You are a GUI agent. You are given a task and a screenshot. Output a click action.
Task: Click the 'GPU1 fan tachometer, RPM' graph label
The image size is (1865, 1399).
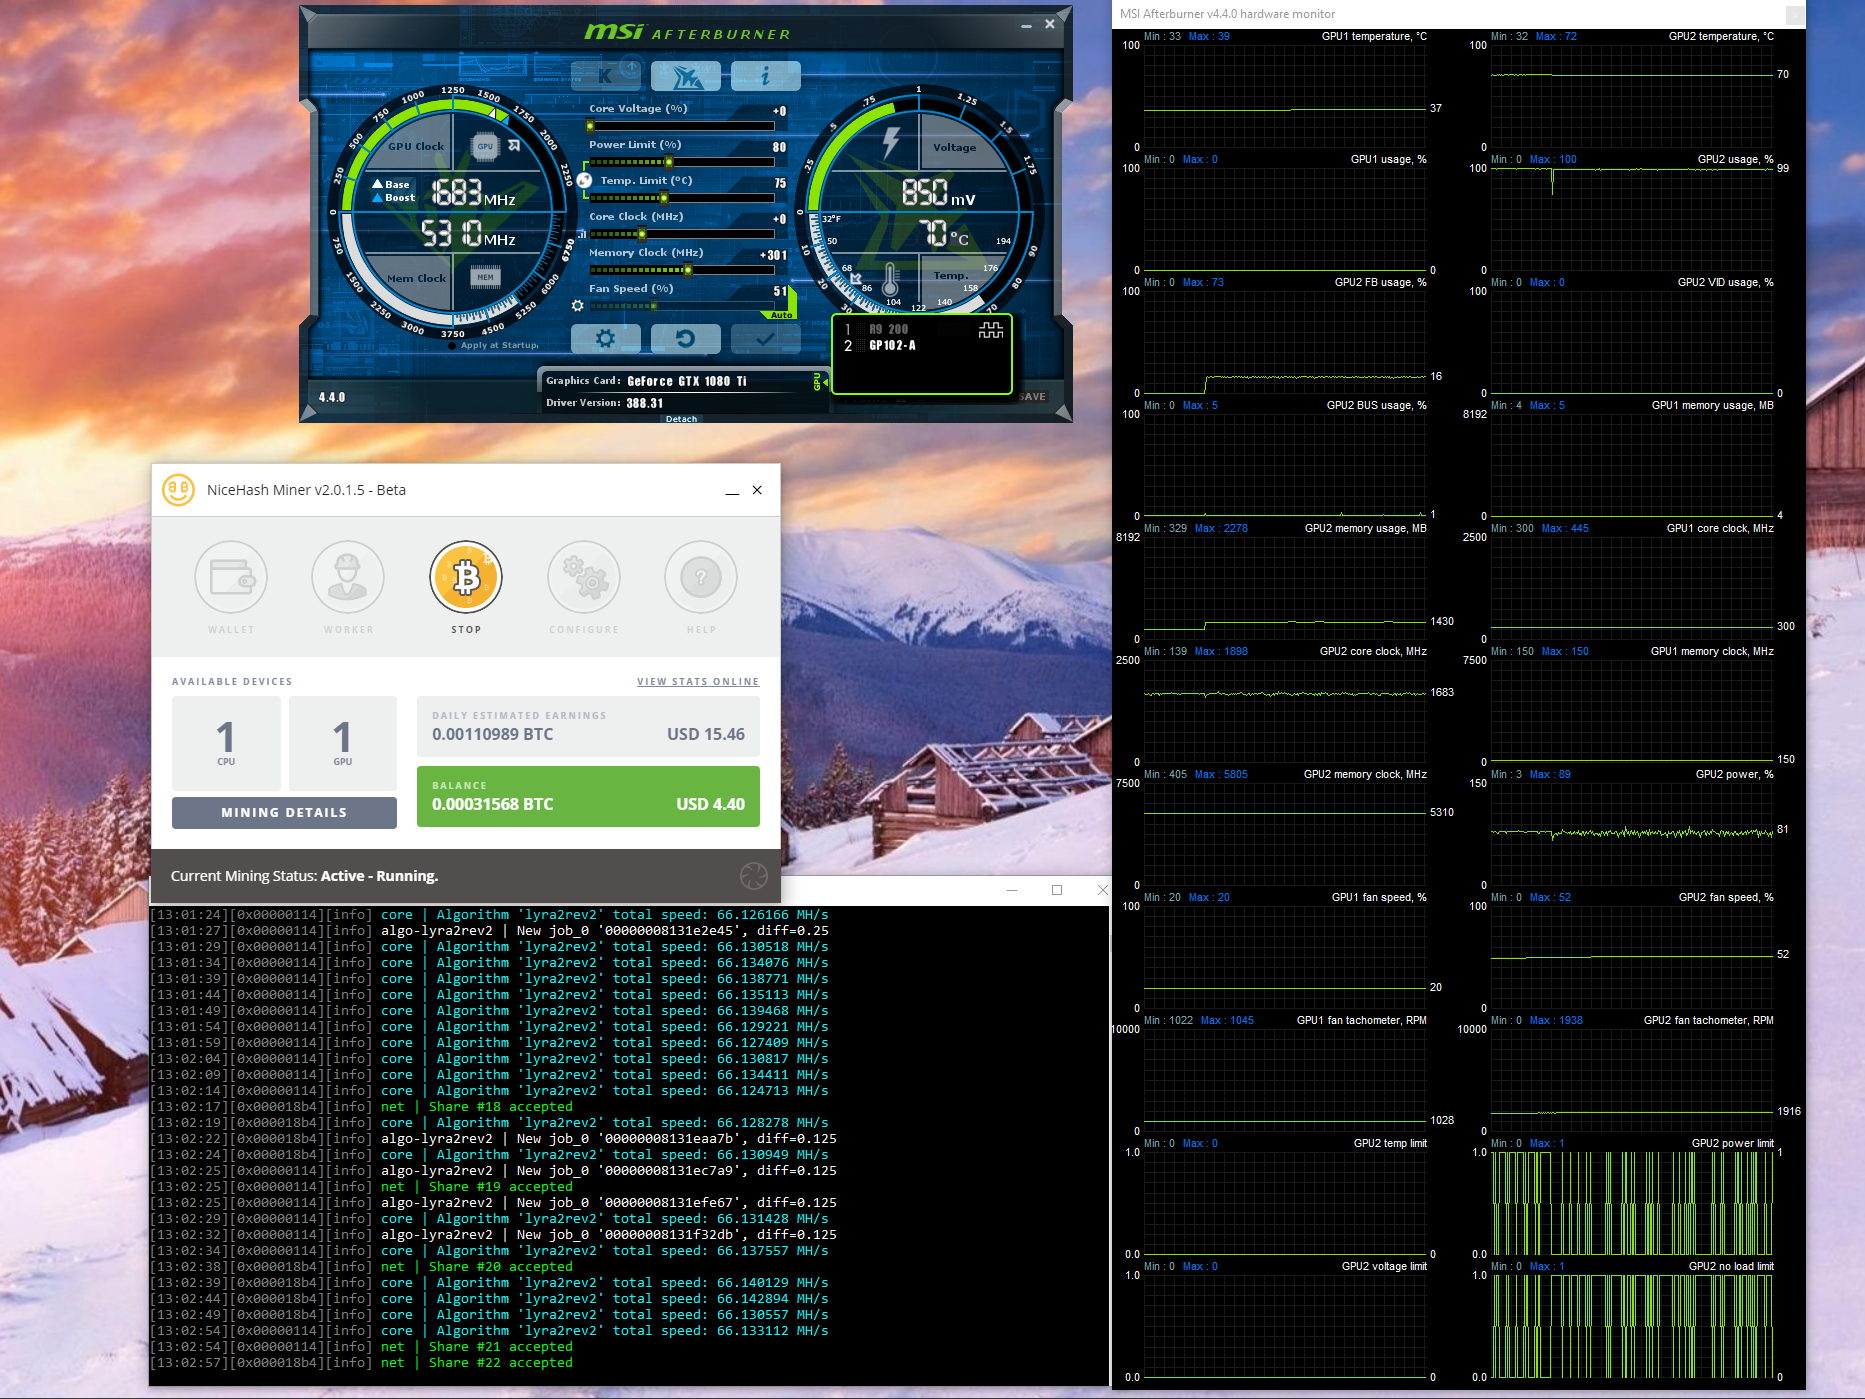[1362, 1021]
